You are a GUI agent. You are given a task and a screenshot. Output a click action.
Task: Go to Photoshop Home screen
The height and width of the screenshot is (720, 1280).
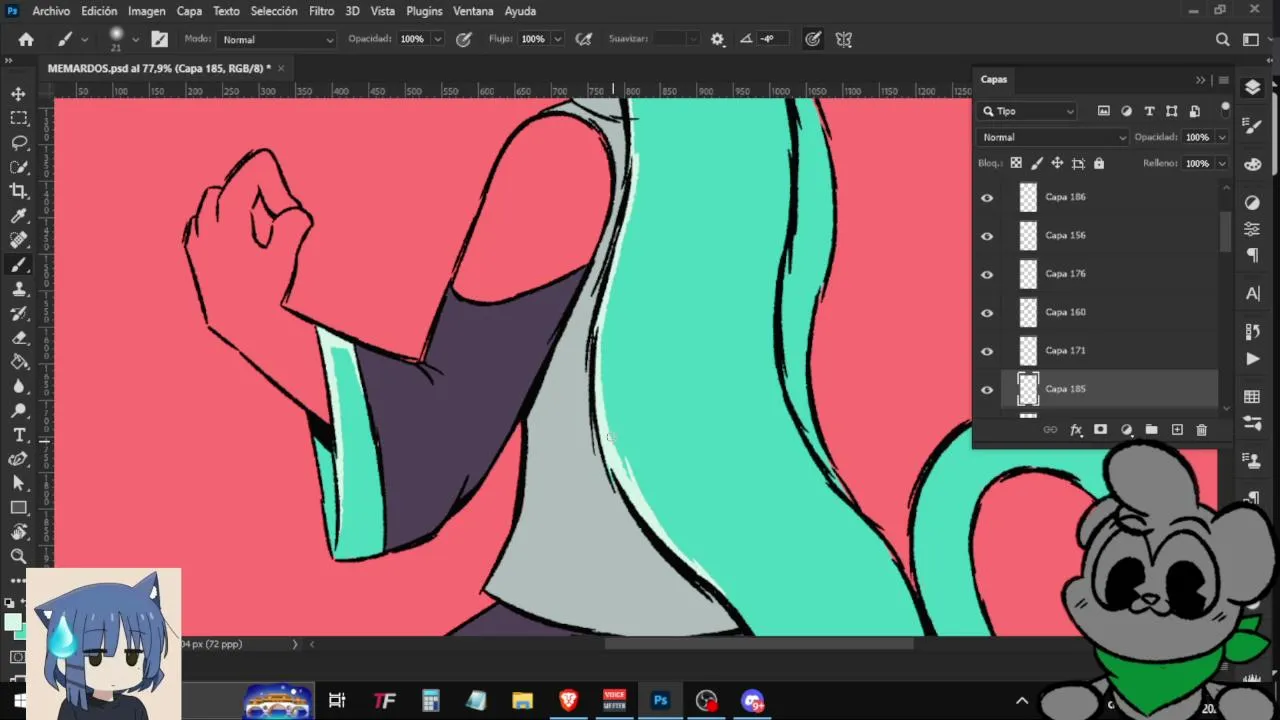[26, 39]
